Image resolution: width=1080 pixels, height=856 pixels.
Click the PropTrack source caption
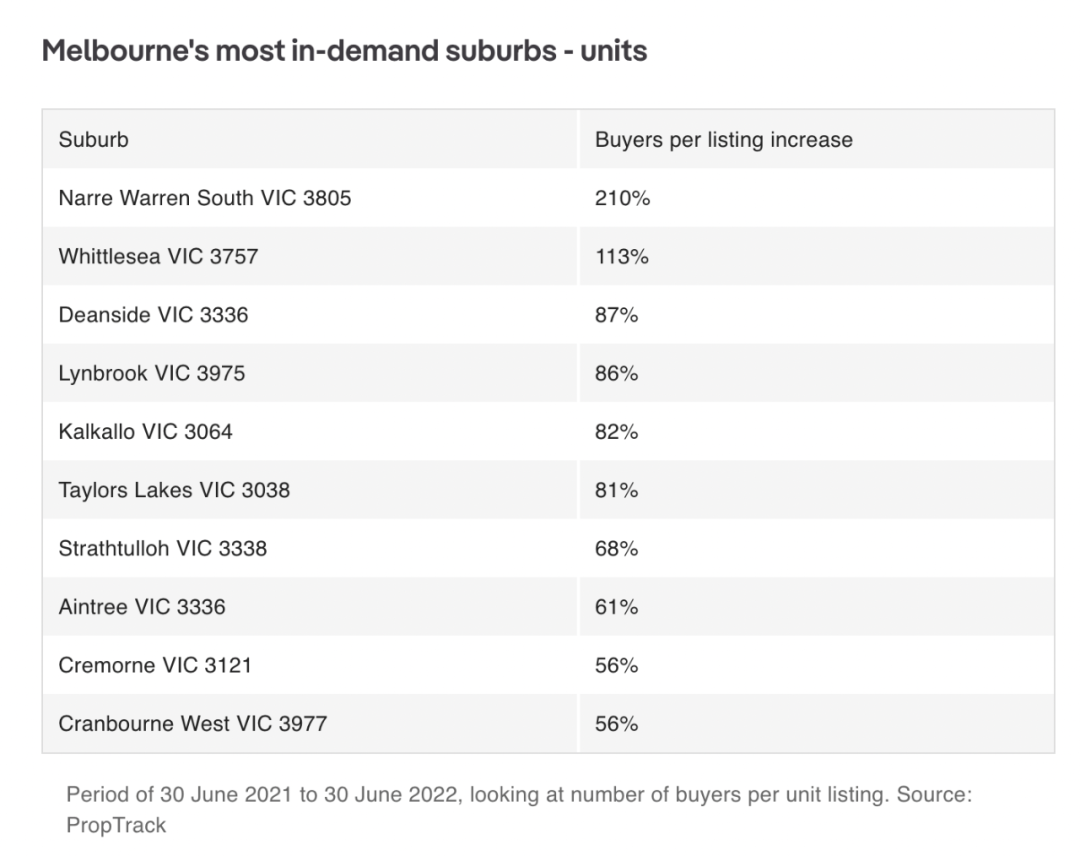click(519, 809)
